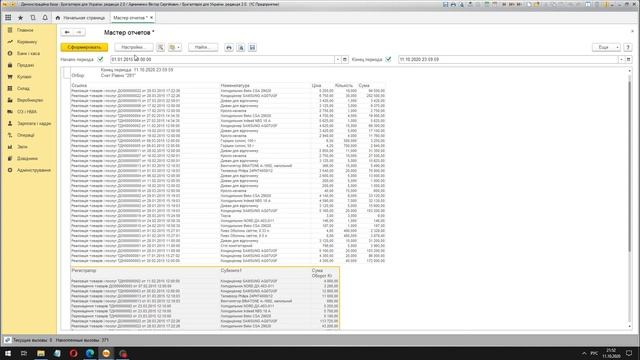Open Favorites star icon

tap(20, 18)
